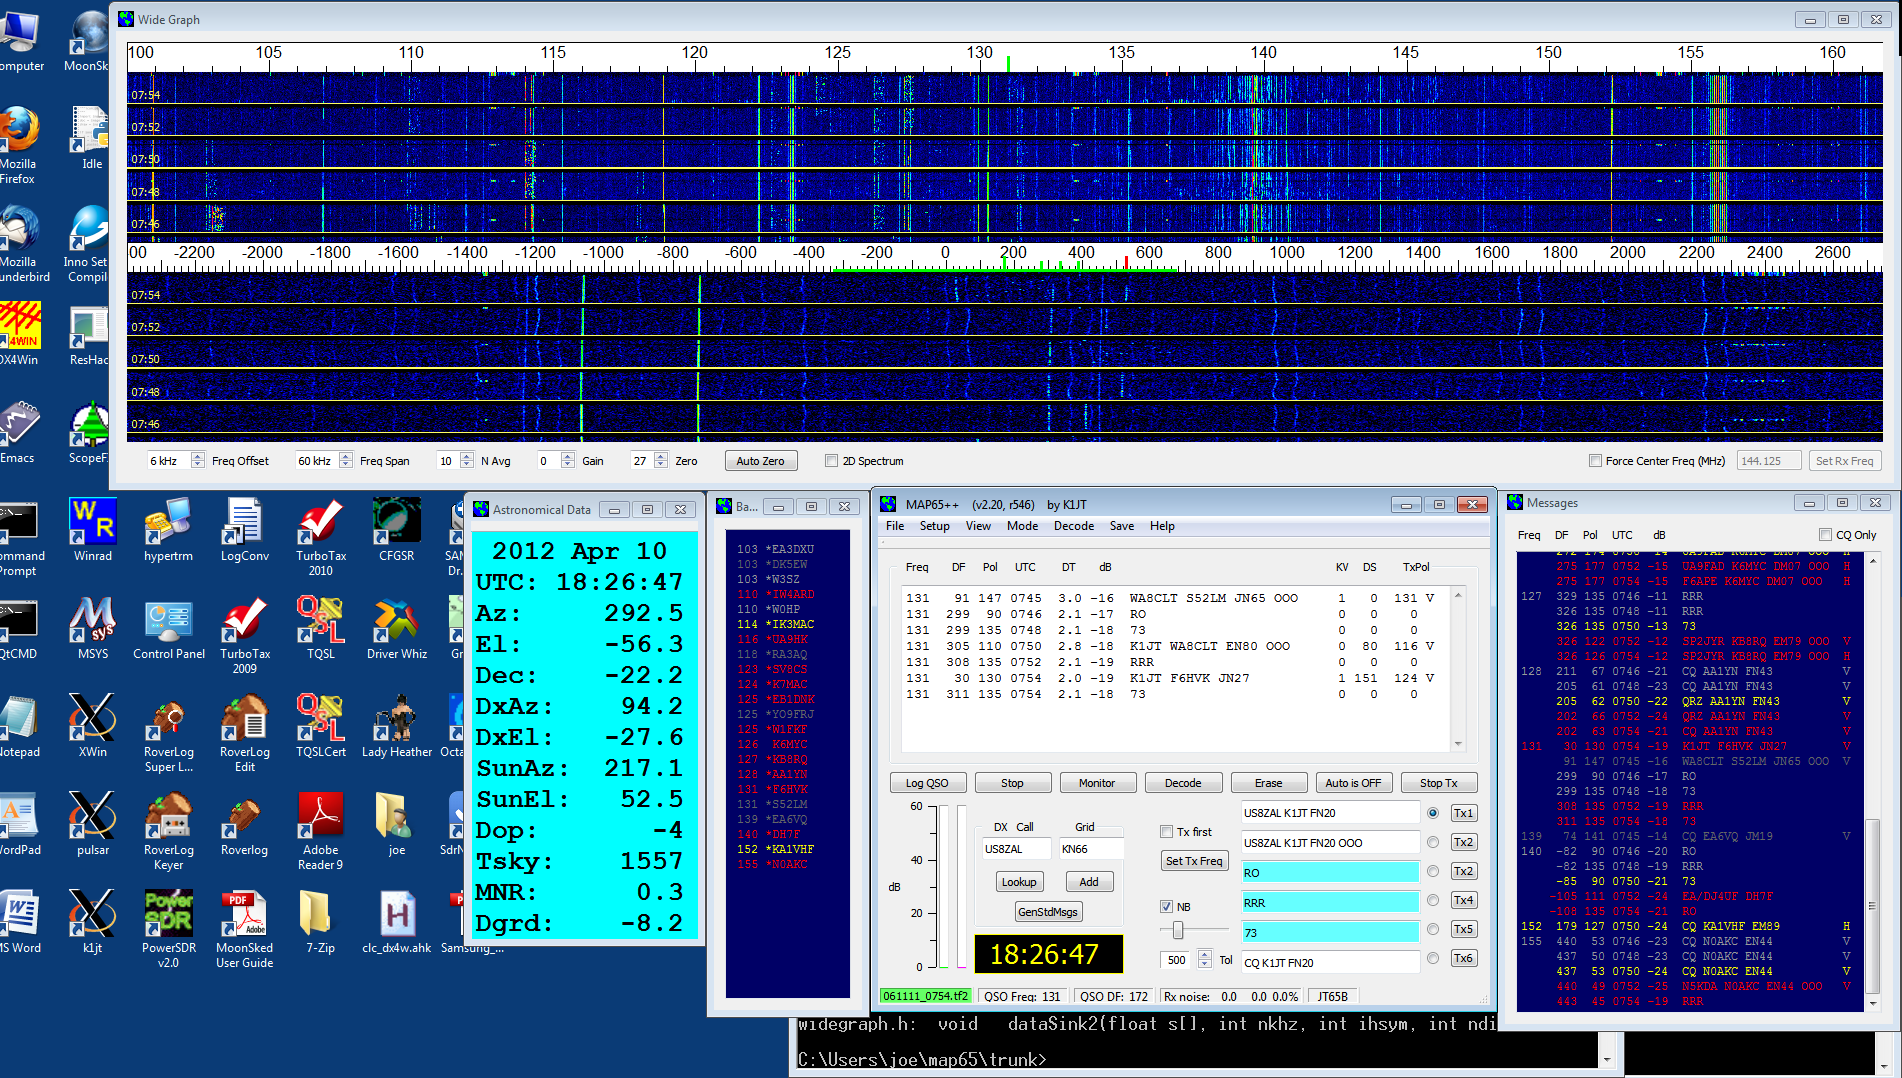The height and width of the screenshot is (1078, 1902).
Task: Click the Log QSO button
Action: point(927,783)
